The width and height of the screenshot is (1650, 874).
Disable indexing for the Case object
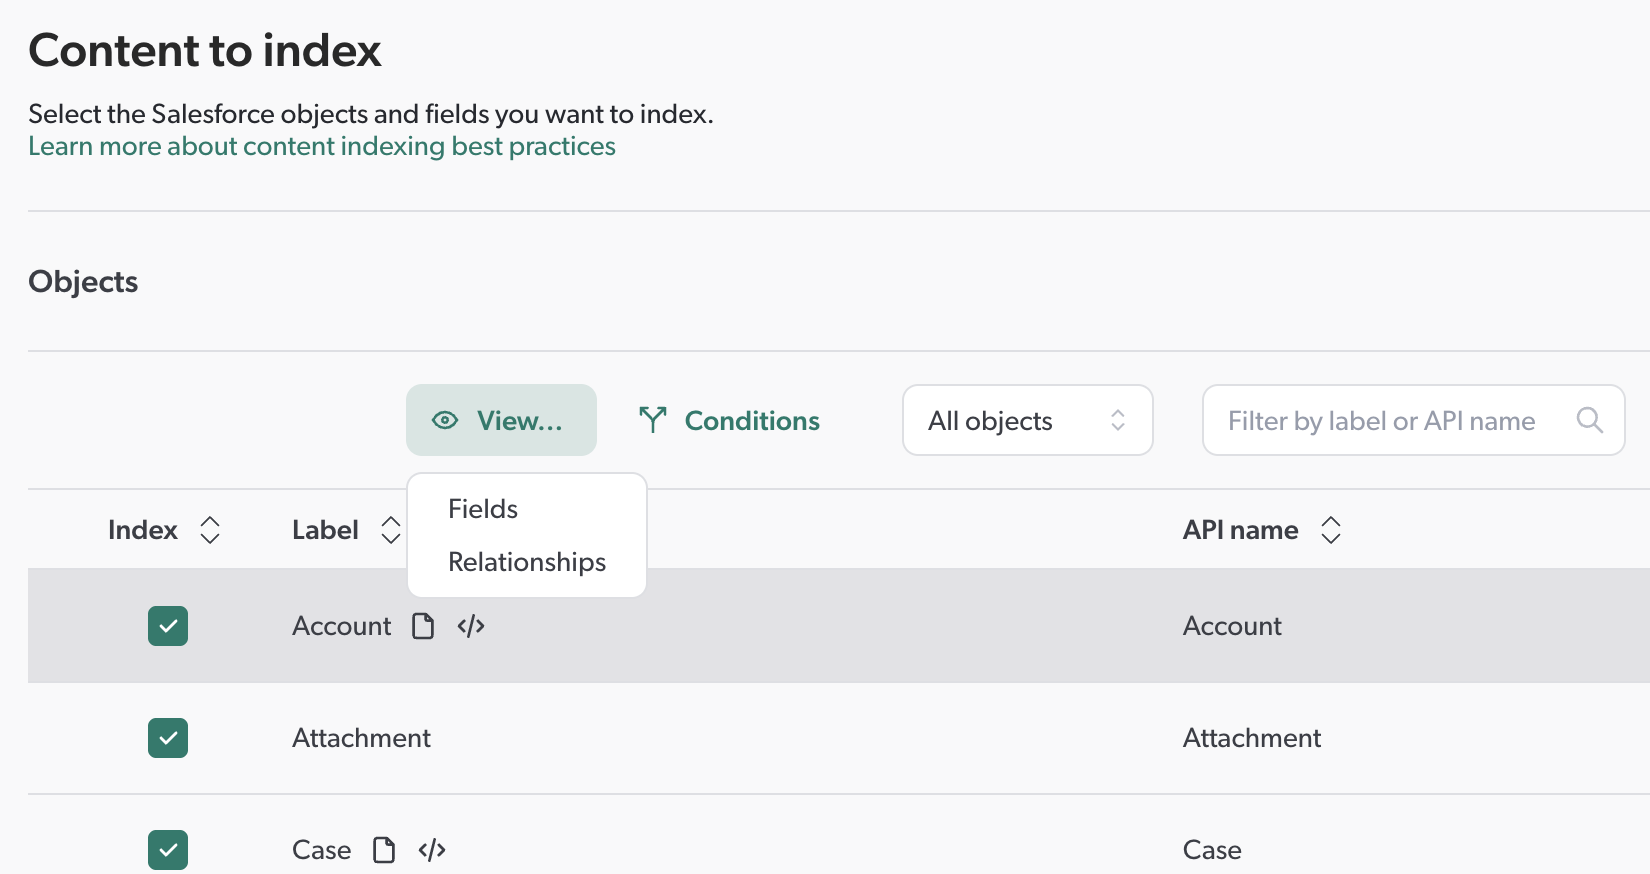tap(168, 849)
